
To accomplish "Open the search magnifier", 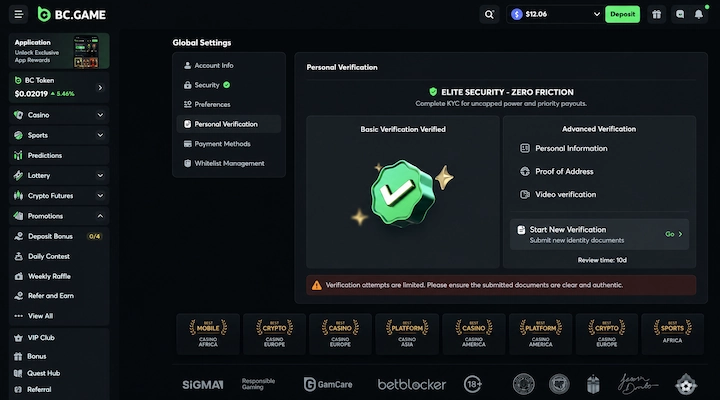I will 489,15.
